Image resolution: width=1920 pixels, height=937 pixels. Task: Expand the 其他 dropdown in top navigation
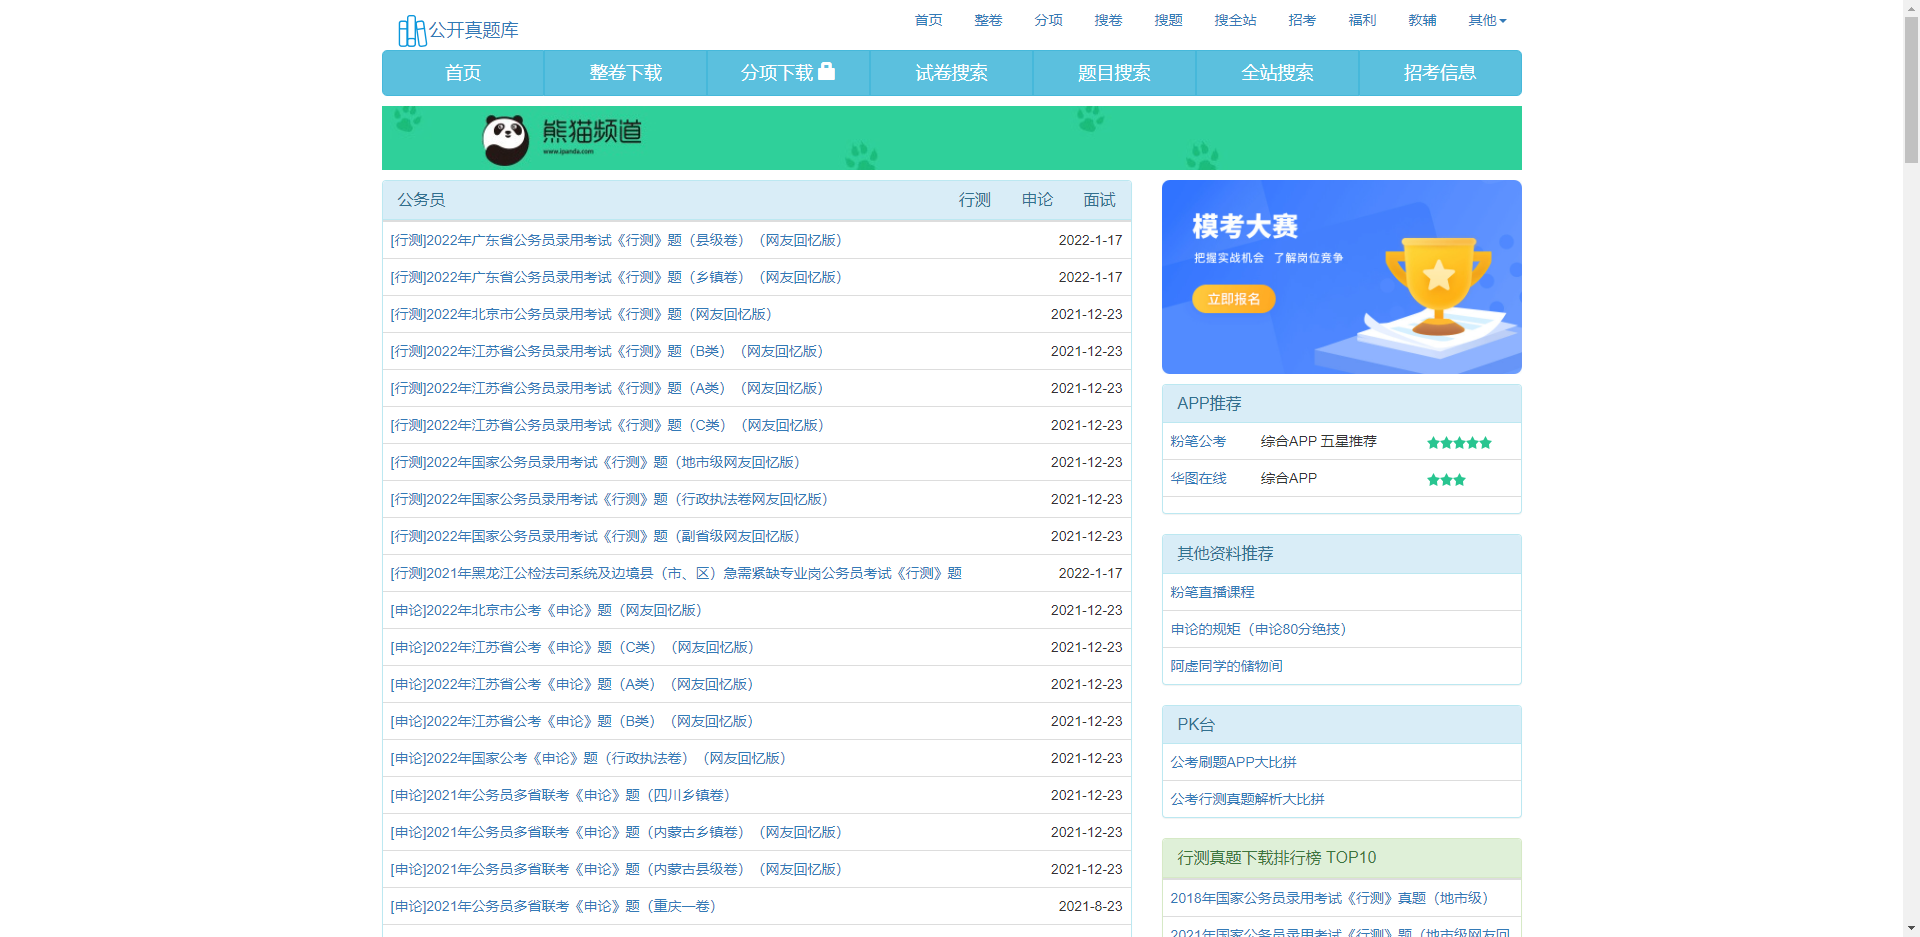1486,20
